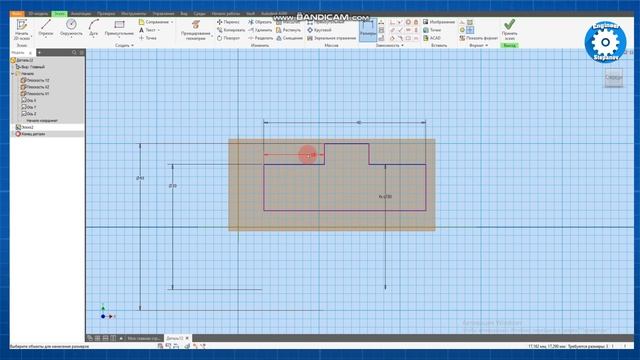The height and width of the screenshot is (360, 640).
Task: Toggle the highlighted driven dimension format icon
Action: (x=470, y=30)
